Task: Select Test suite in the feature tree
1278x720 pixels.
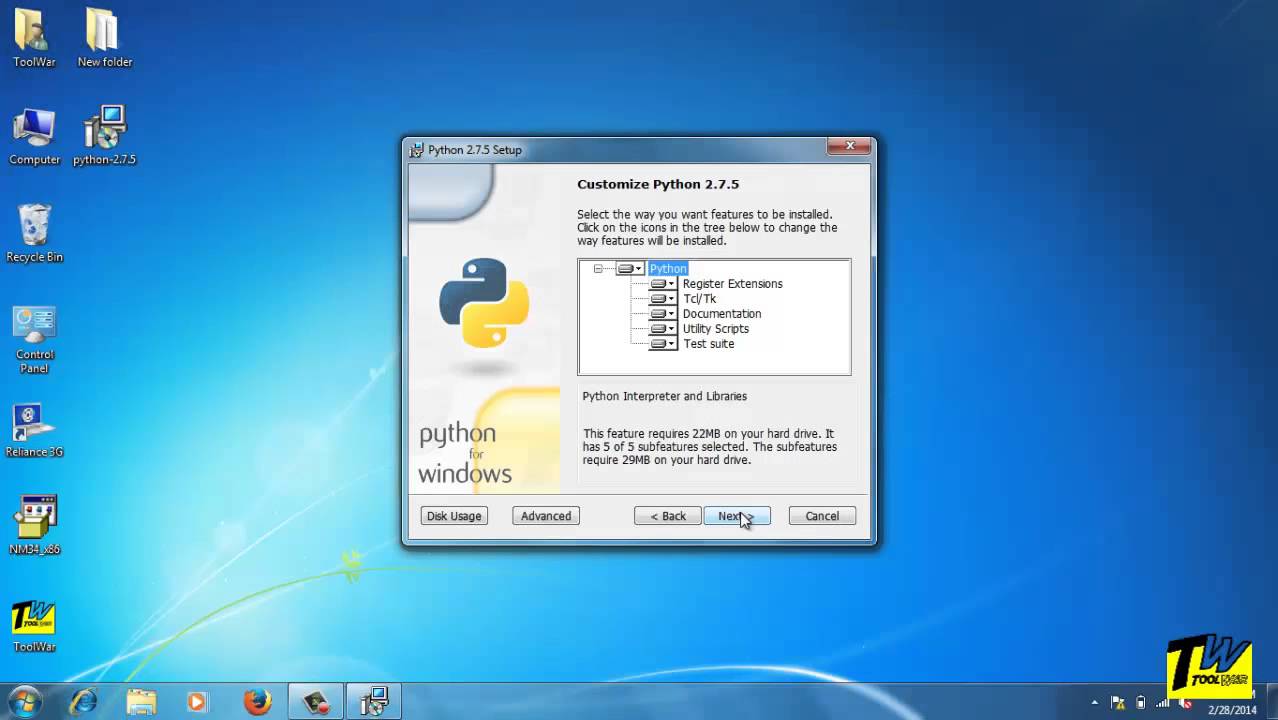Action: [708, 344]
